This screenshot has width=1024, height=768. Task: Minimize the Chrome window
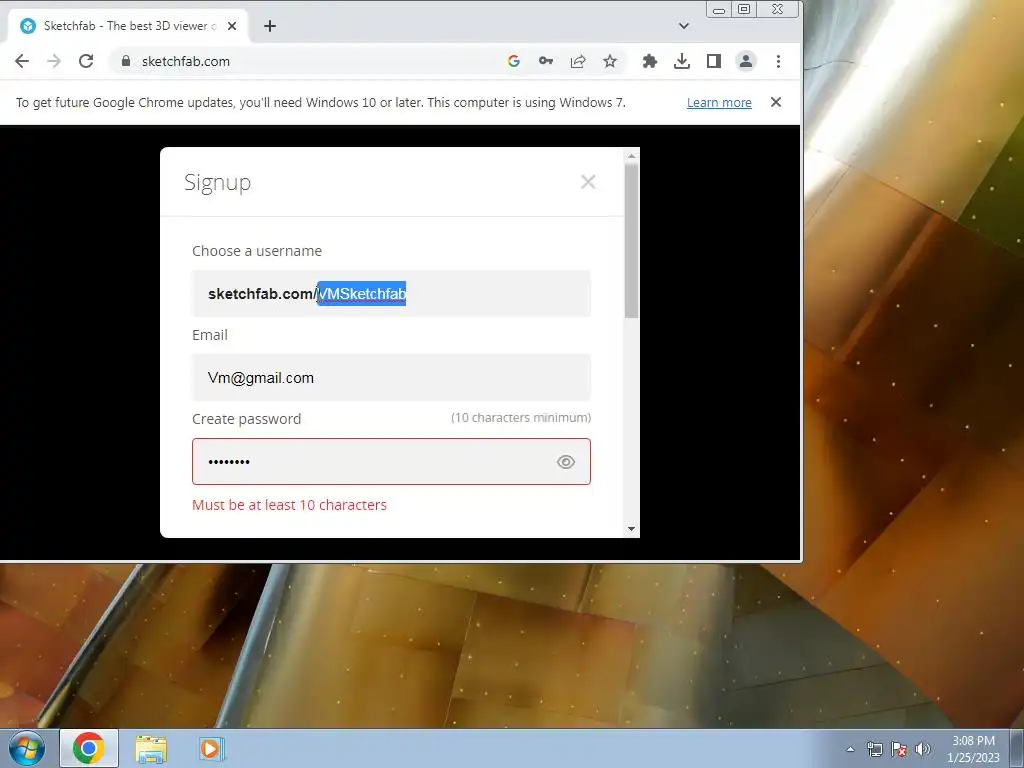pyautogui.click(x=719, y=9)
